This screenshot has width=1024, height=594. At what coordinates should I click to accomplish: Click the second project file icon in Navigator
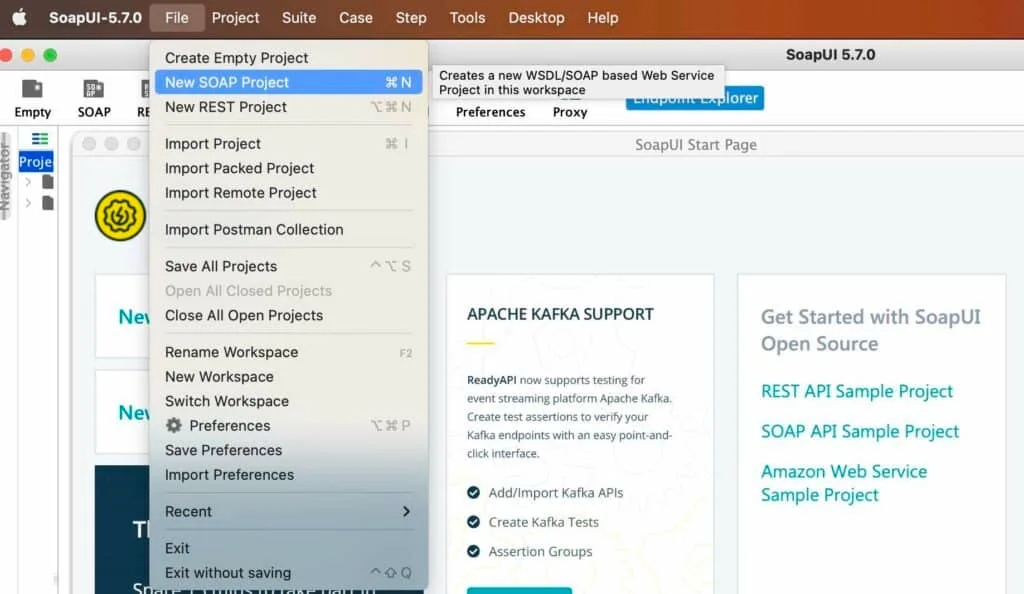pyautogui.click(x=48, y=203)
